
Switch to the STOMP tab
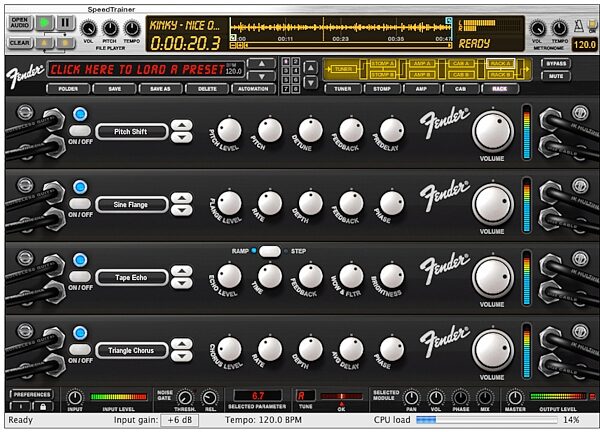pyautogui.click(x=382, y=89)
